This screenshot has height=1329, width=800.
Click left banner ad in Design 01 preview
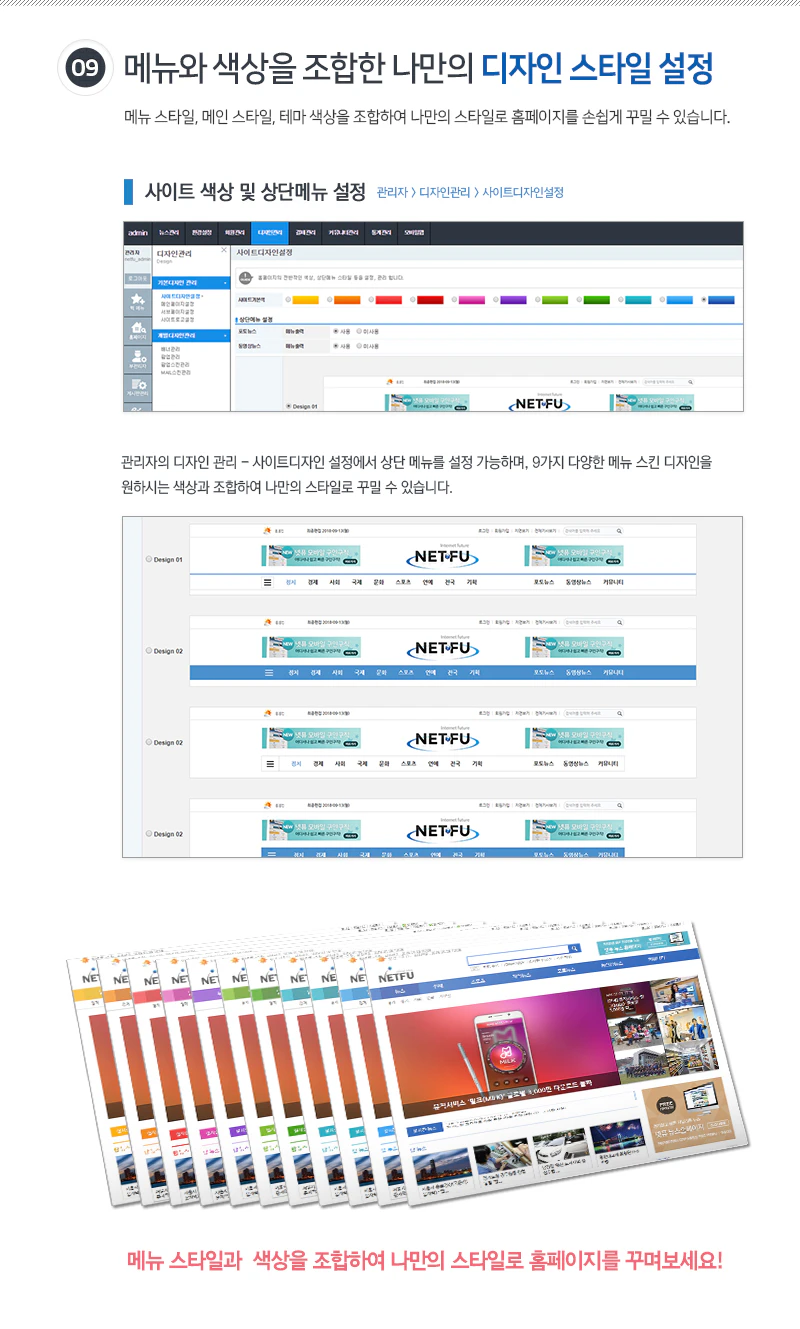(x=312, y=556)
